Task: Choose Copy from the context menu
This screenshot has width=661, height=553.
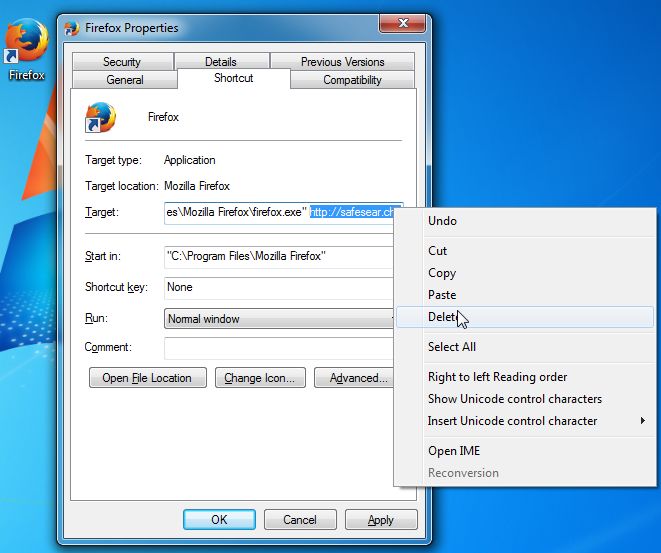Action: pos(525,273)
